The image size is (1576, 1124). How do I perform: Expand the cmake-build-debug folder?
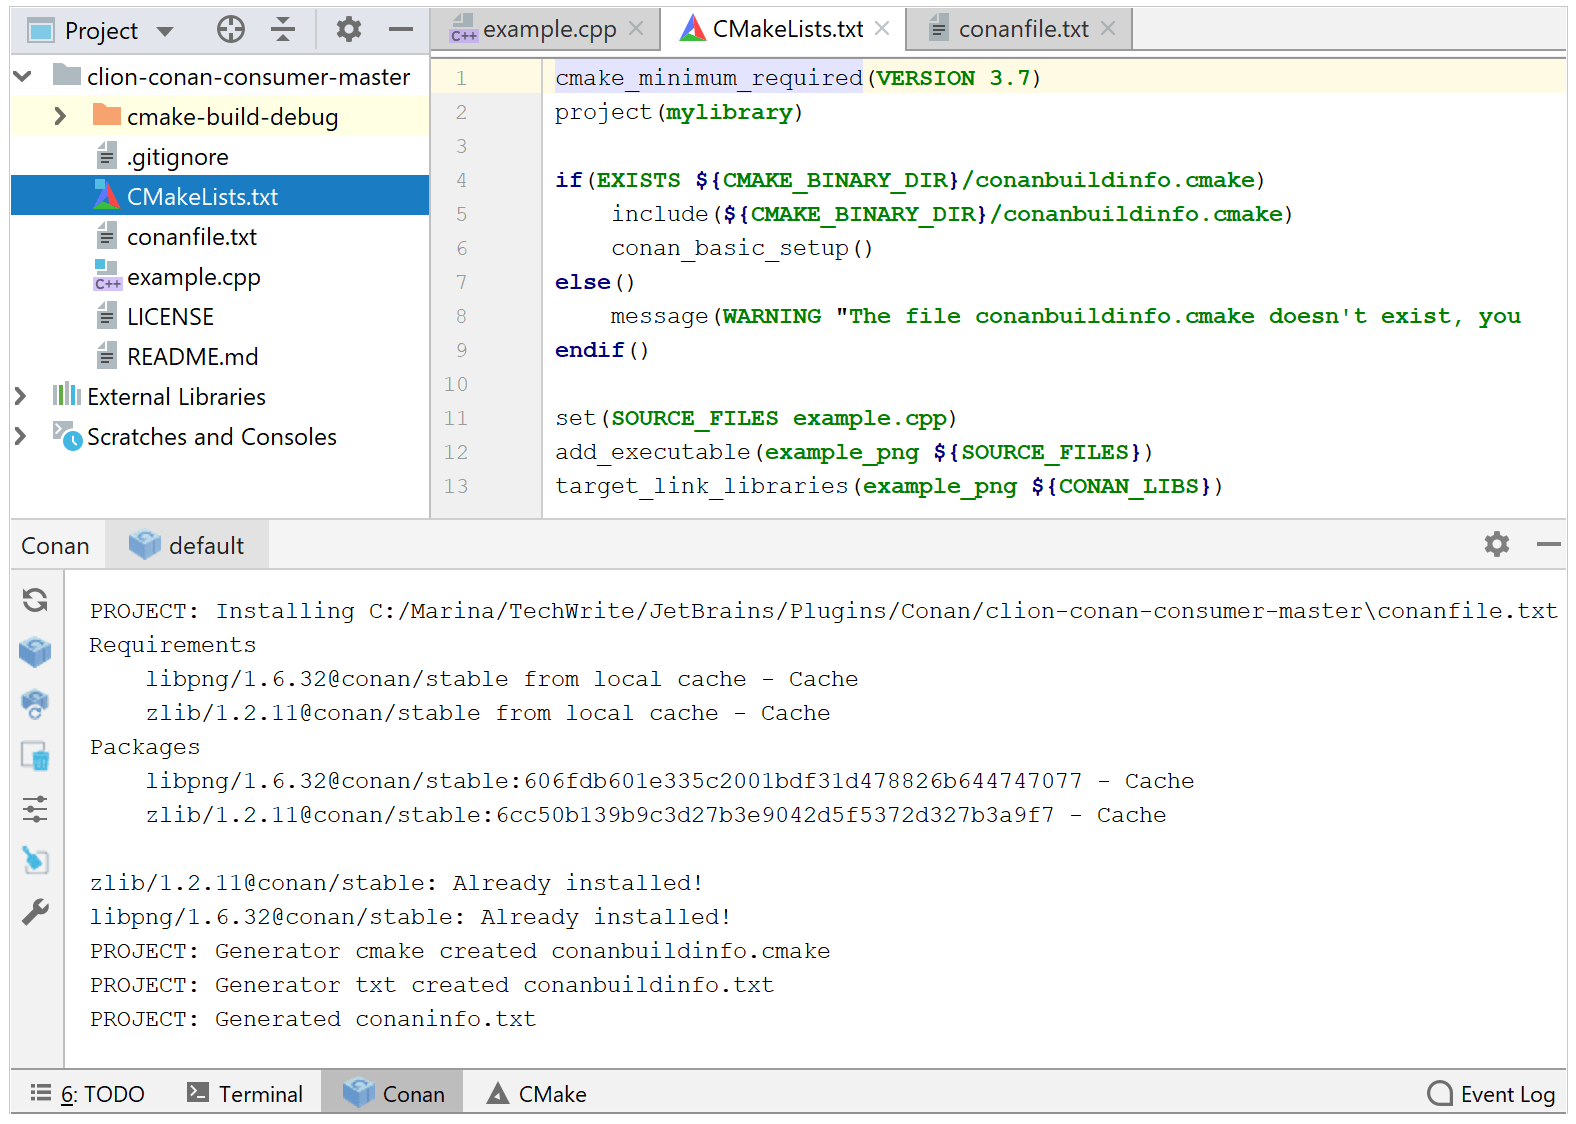[x=60, y=116]
